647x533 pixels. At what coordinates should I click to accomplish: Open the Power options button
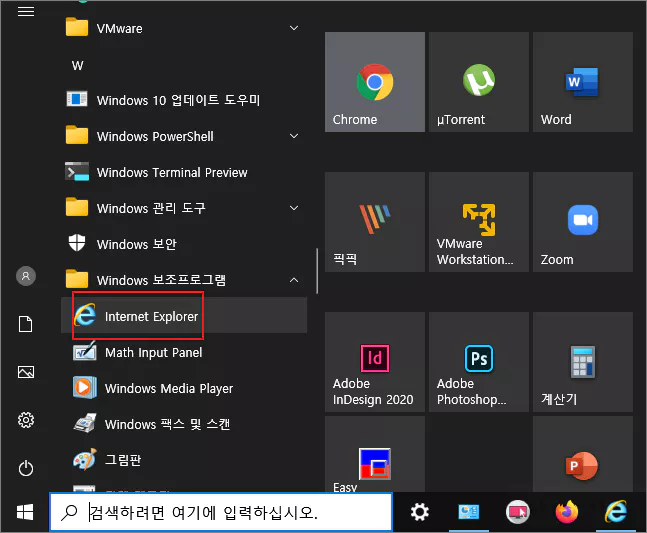tap(26, 468)
